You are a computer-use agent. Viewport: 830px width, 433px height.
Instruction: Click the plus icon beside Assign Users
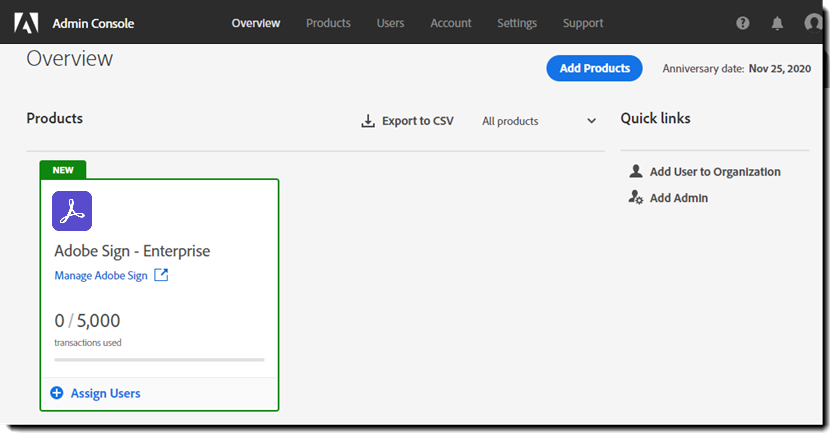(x=56, y=393)
